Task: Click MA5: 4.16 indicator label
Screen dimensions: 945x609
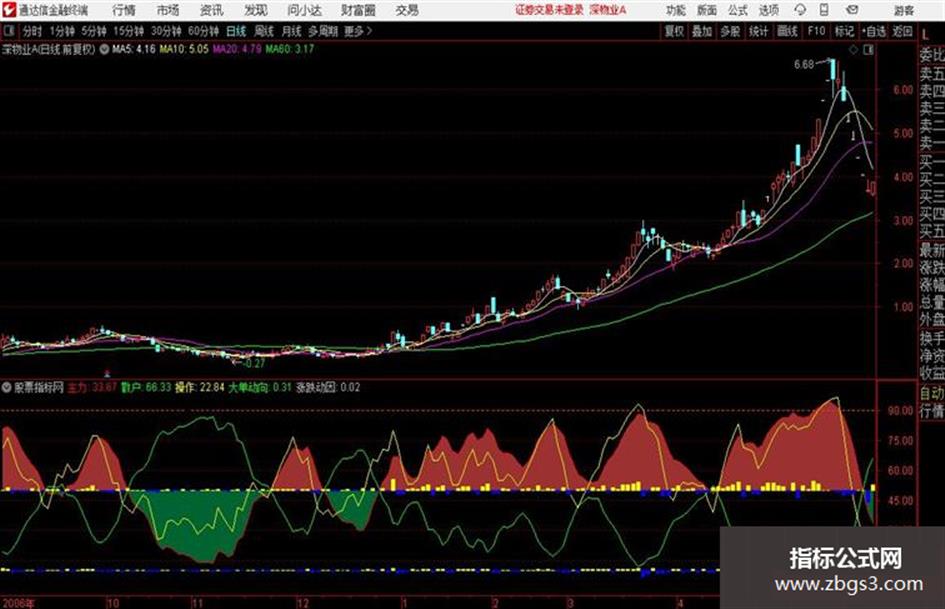Action: pos(133,49)
